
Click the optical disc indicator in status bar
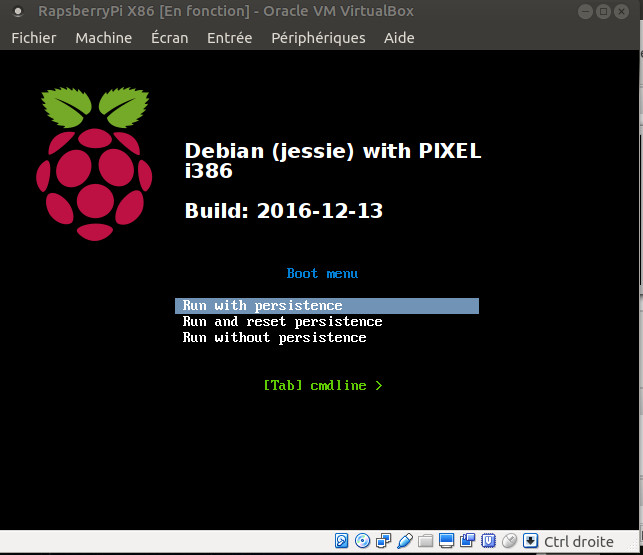click(x=363, y=541)
